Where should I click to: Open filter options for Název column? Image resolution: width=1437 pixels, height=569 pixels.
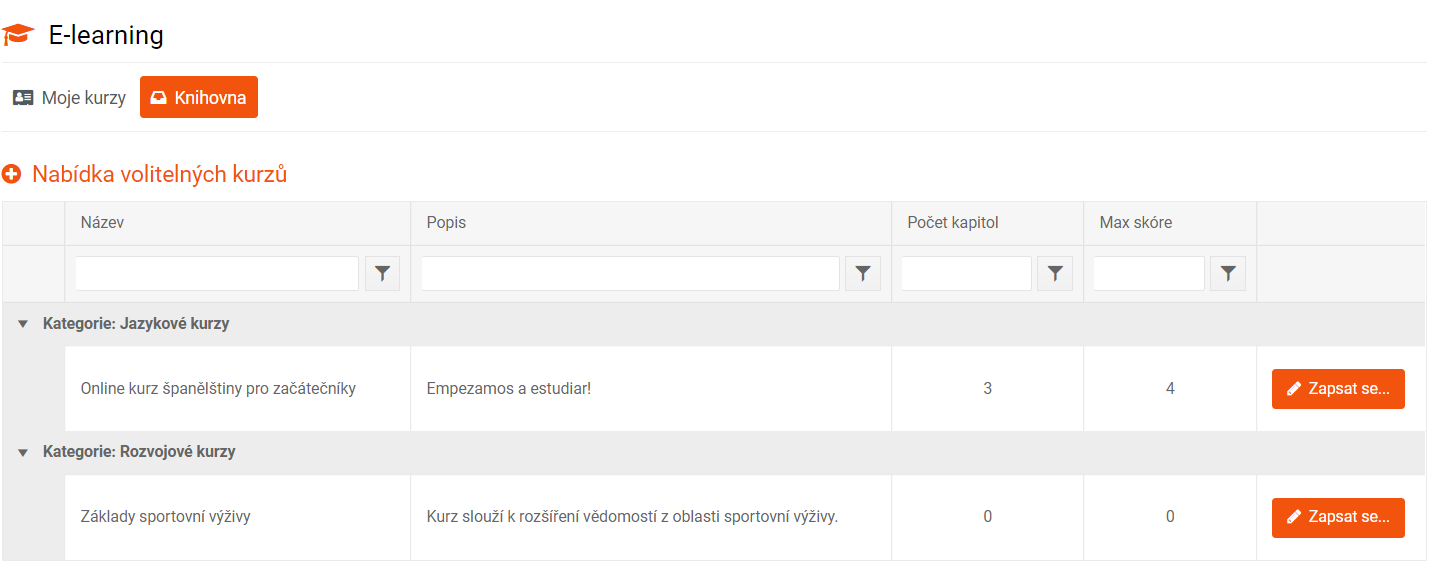382,273
